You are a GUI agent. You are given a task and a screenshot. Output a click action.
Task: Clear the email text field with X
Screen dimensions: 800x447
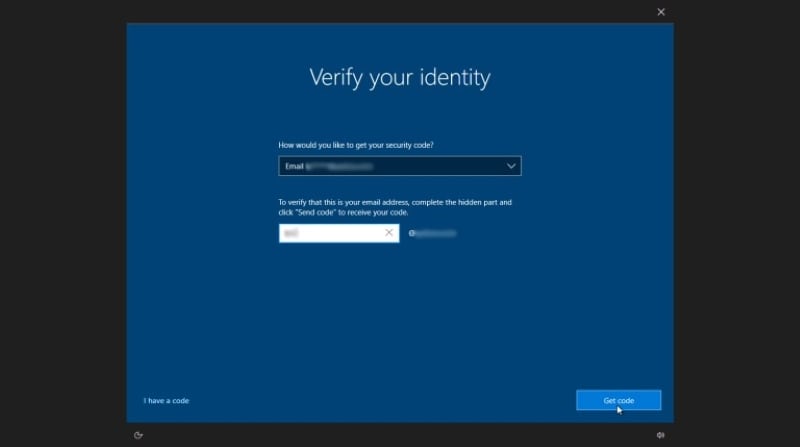click(389, 233)
